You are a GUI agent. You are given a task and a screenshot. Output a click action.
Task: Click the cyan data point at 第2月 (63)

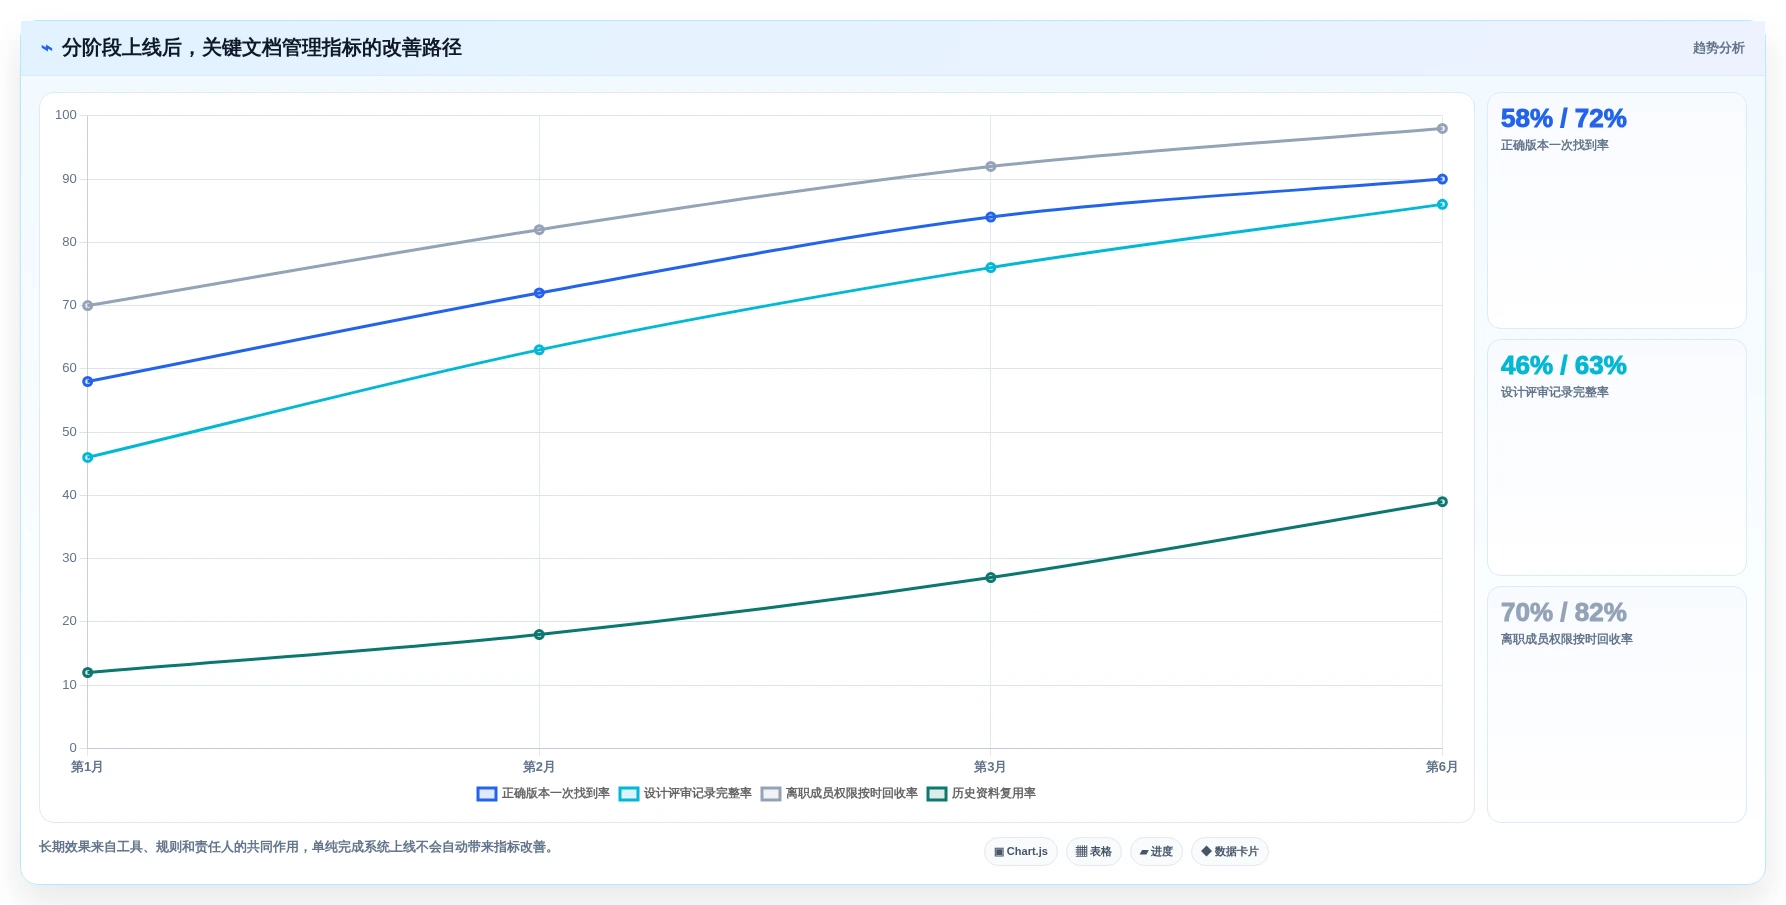pos(539,350)
